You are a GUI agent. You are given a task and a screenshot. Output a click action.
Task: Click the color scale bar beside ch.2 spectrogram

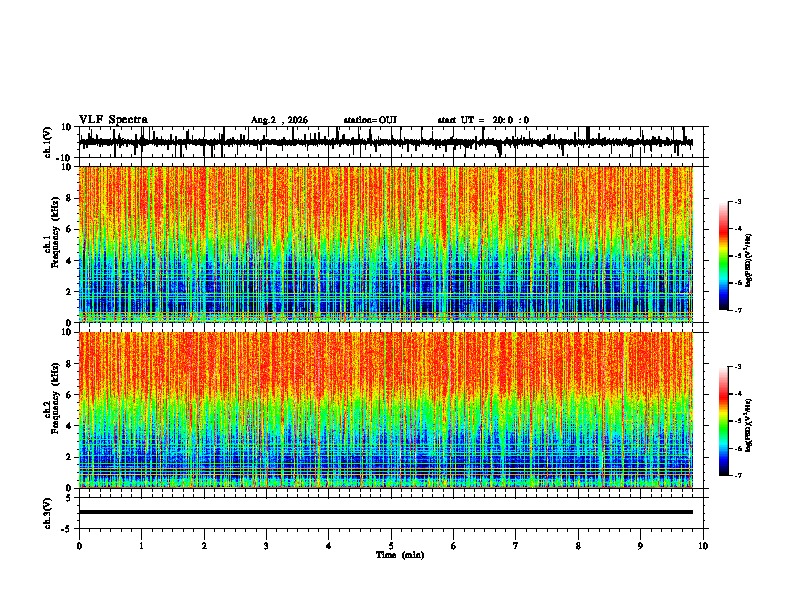click(723, 421)
